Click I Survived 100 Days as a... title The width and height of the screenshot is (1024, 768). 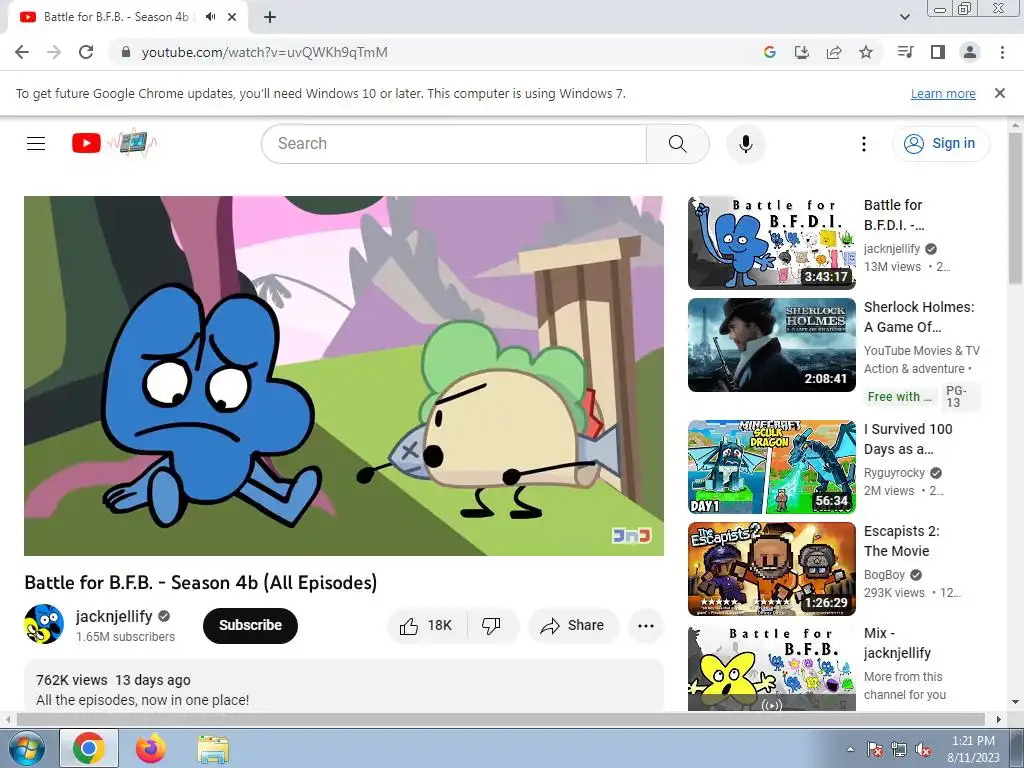tap(908, 439)
